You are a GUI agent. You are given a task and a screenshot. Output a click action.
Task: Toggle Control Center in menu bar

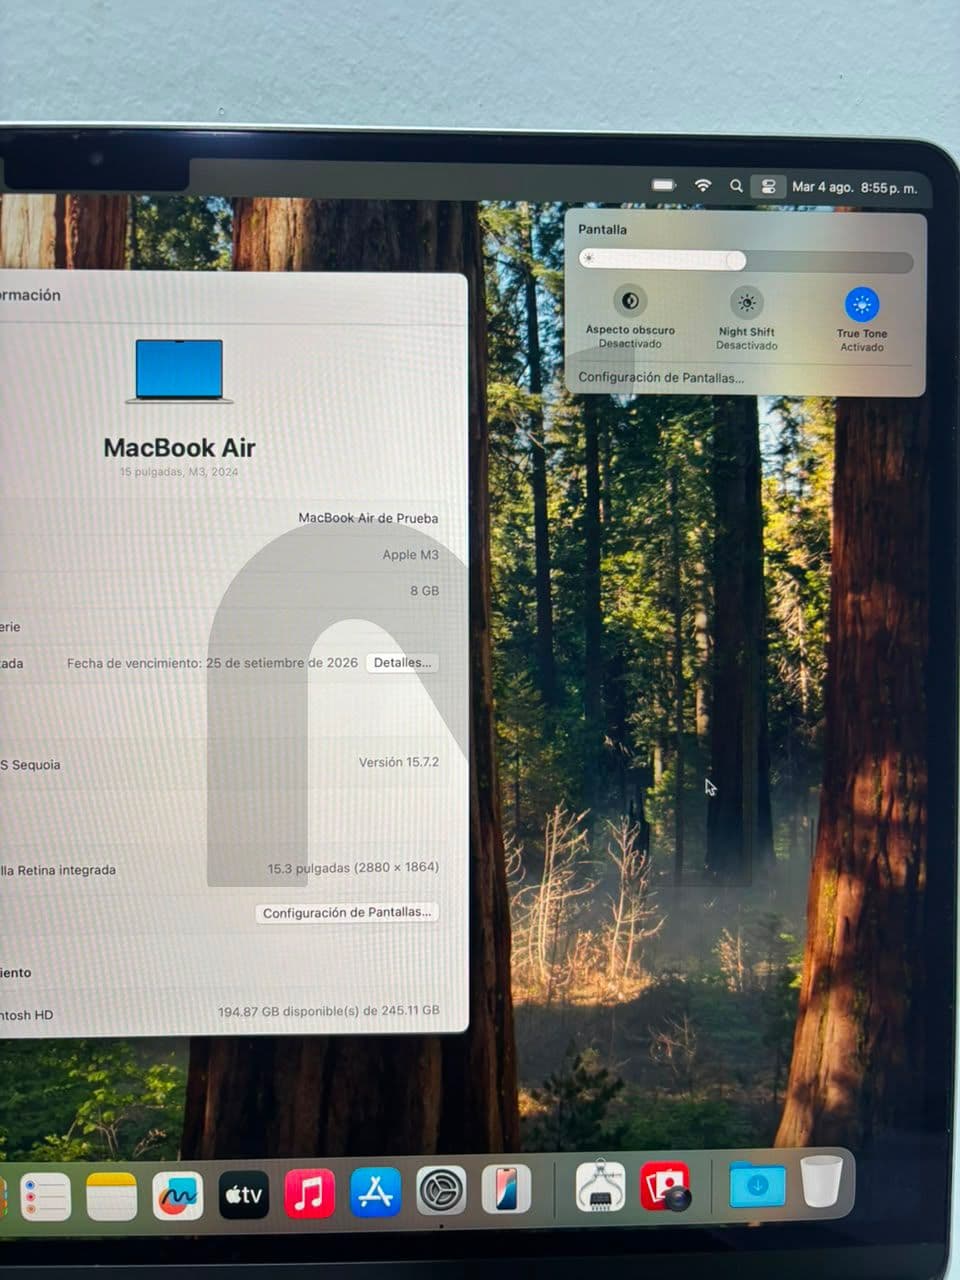click(x=768, y=186)
